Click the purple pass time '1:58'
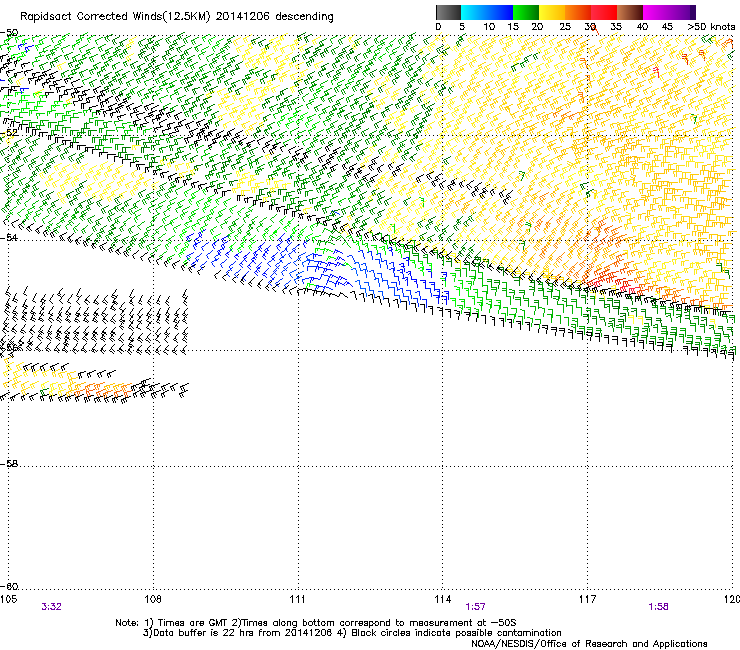The width and height of the screenshot is (740, 650). tap(658, 607)
